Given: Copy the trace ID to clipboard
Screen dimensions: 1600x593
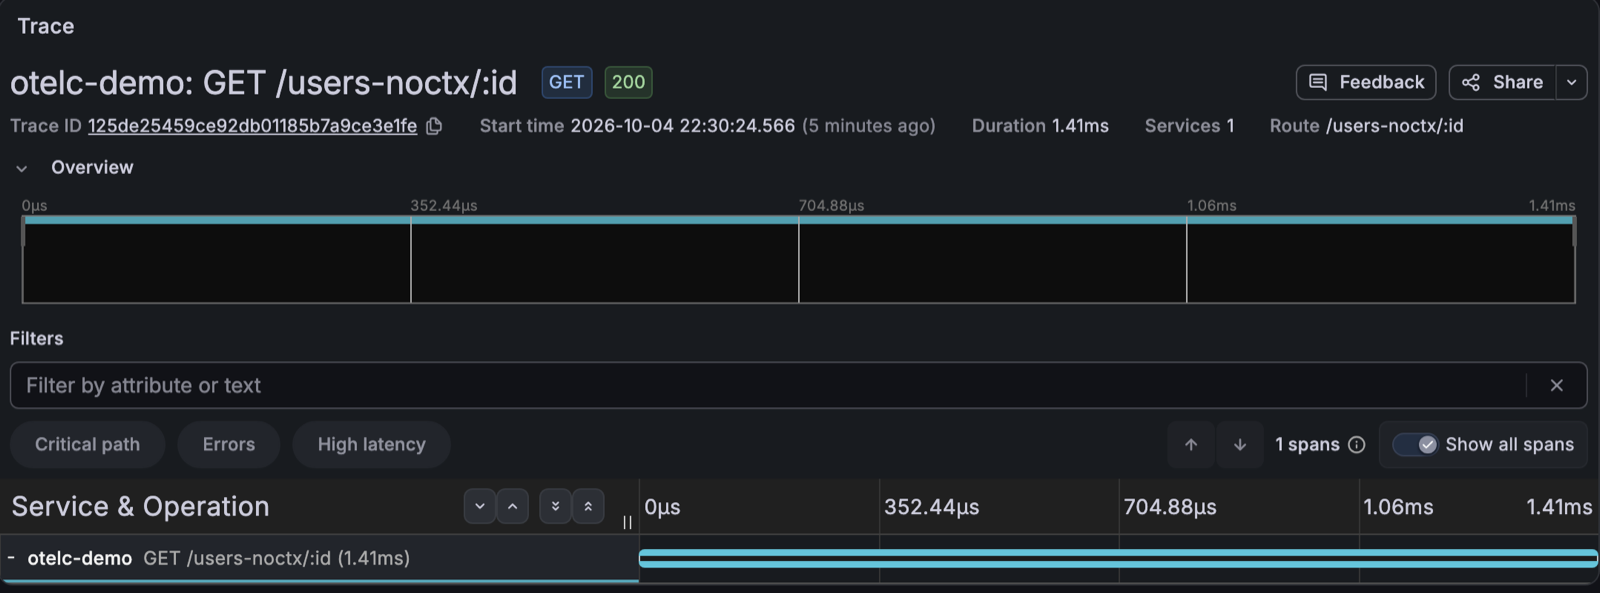Looking at the screenshot, I should click(434, 126).
